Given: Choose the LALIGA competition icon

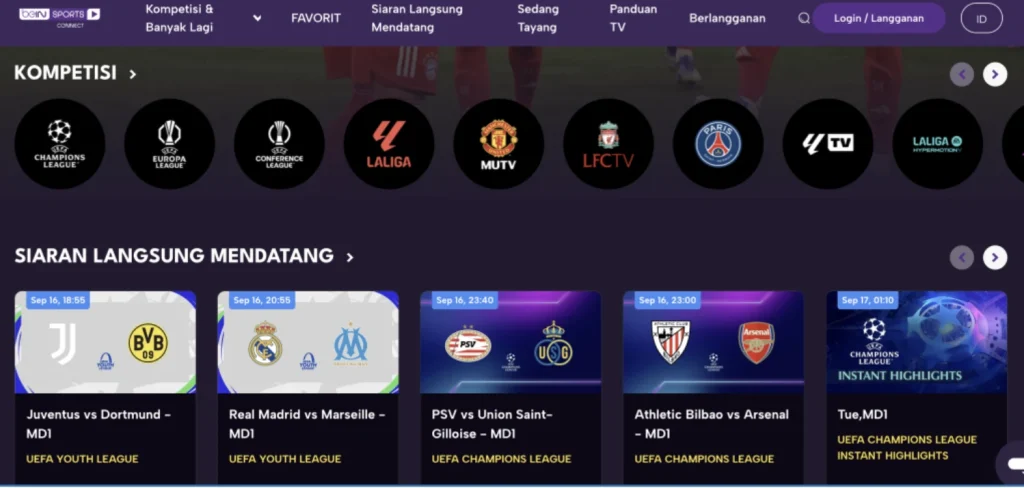Looking at the screenshot, I should click(389, 144).
